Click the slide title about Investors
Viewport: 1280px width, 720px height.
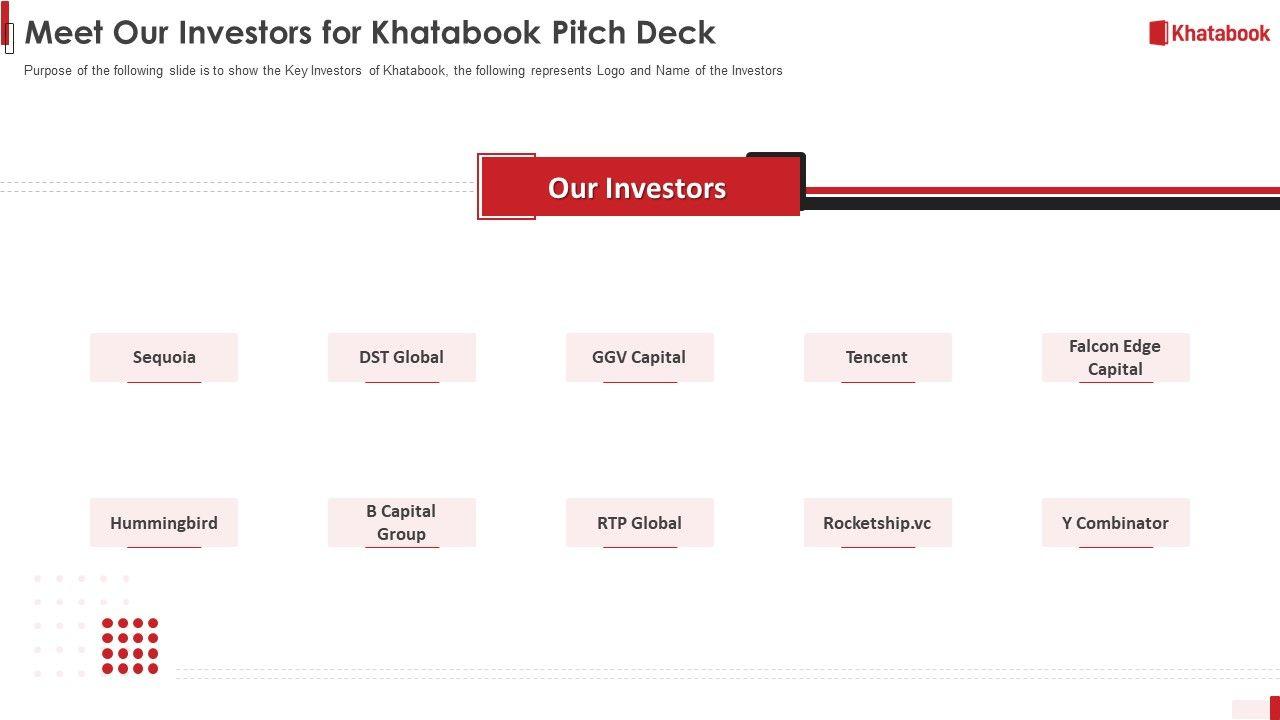pos(370,33)
